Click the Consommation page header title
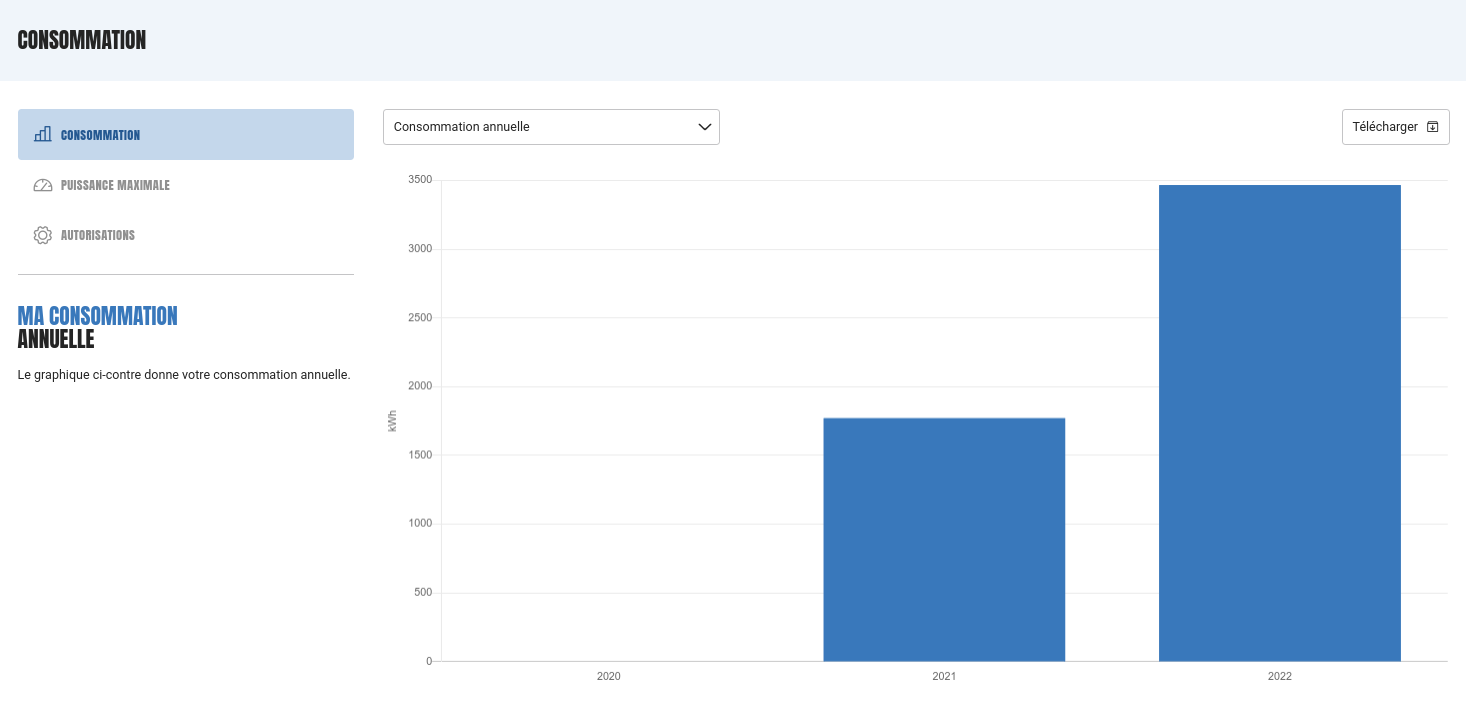 (82, 40)
